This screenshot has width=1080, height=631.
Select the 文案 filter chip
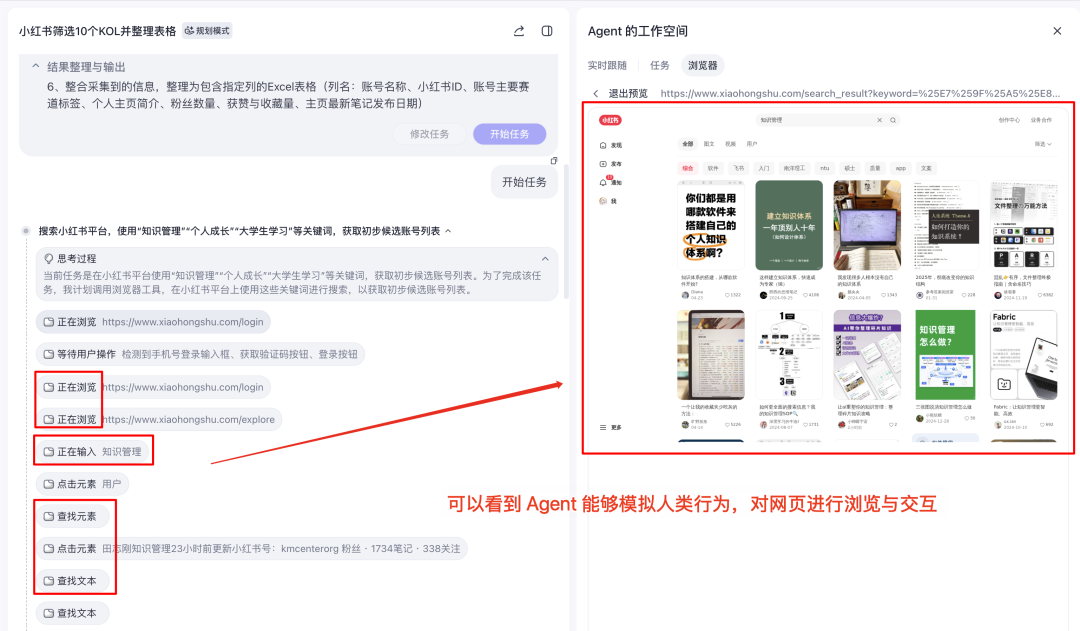(926, 168)
